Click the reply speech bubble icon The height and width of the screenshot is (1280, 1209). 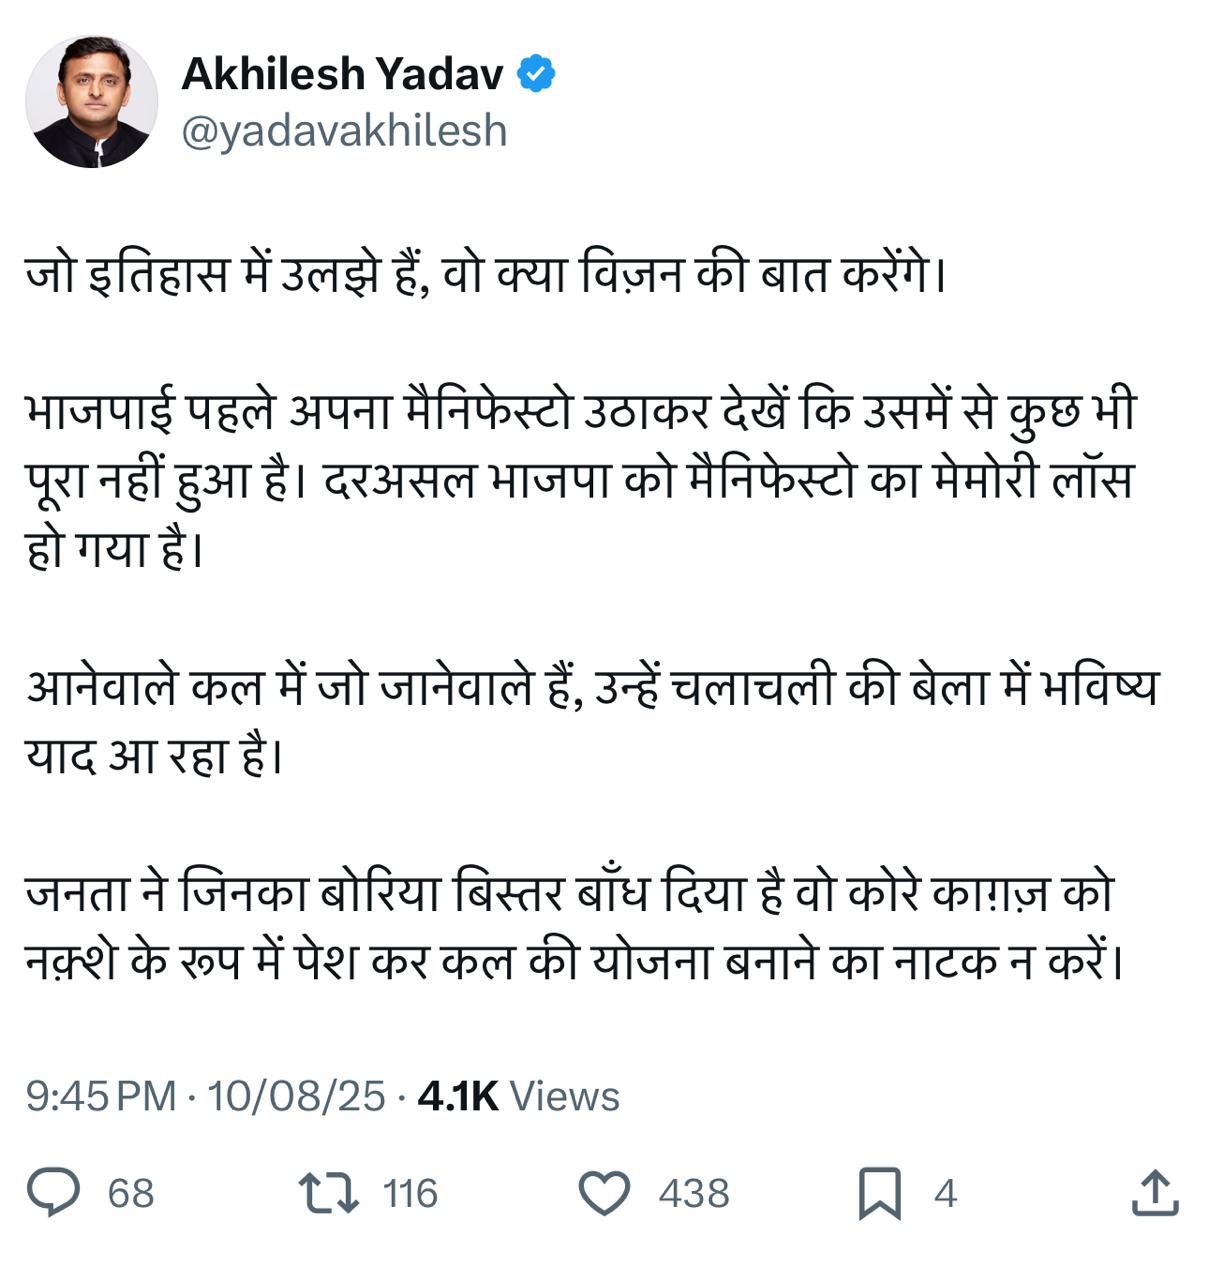tap(53, 1193)
